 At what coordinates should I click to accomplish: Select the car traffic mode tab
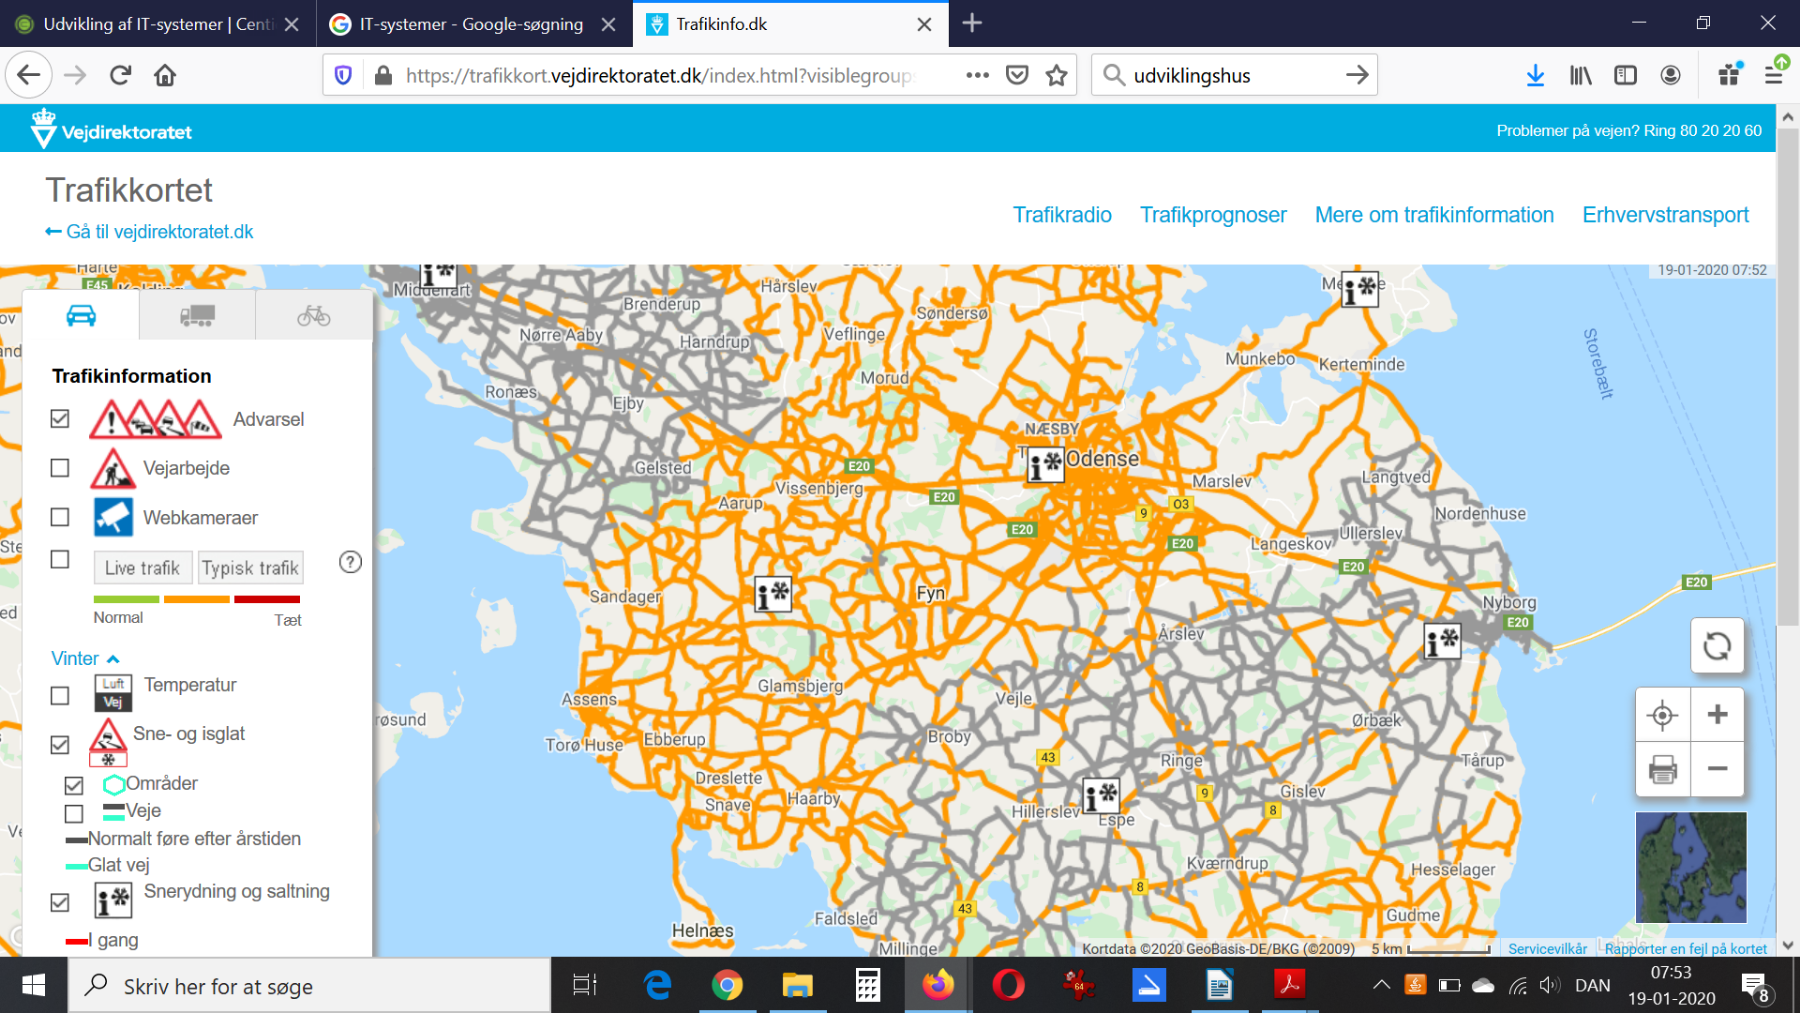click(x=81, y=316)
